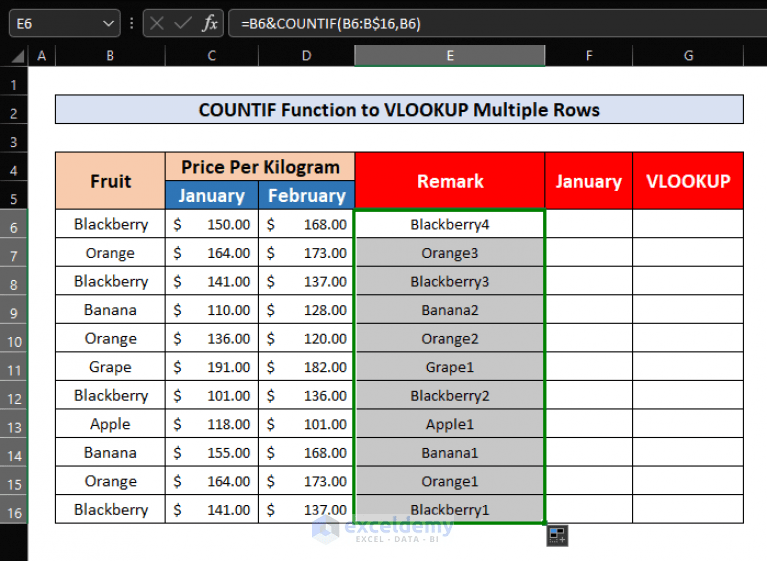Image resolution: width=767 pixels, height=561 pixels.
Task: Select the cell containing 'Blackberry2'
Action: 450,395
